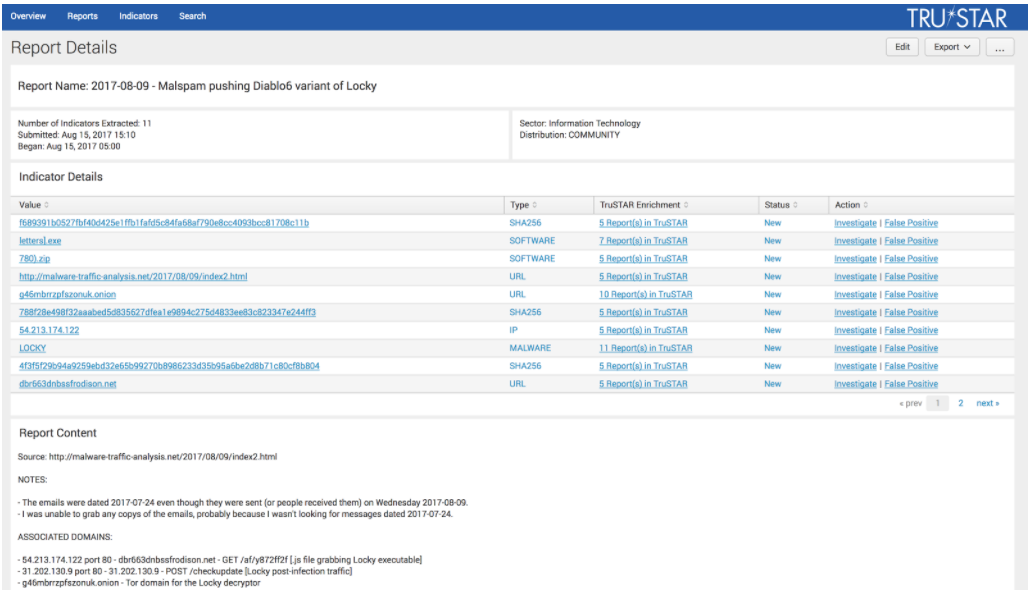Expand sorting options on the Action header
Screen dimensions: 1034x600
pyautogui.click(x=866, y=204)
